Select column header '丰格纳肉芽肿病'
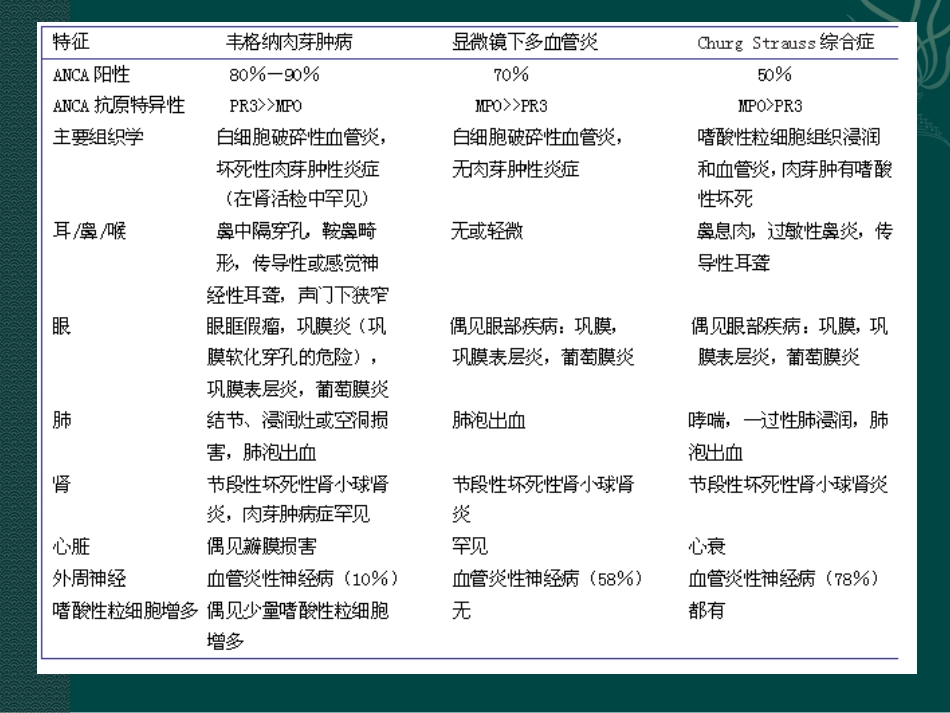The image size is (950, 713). 289,42
